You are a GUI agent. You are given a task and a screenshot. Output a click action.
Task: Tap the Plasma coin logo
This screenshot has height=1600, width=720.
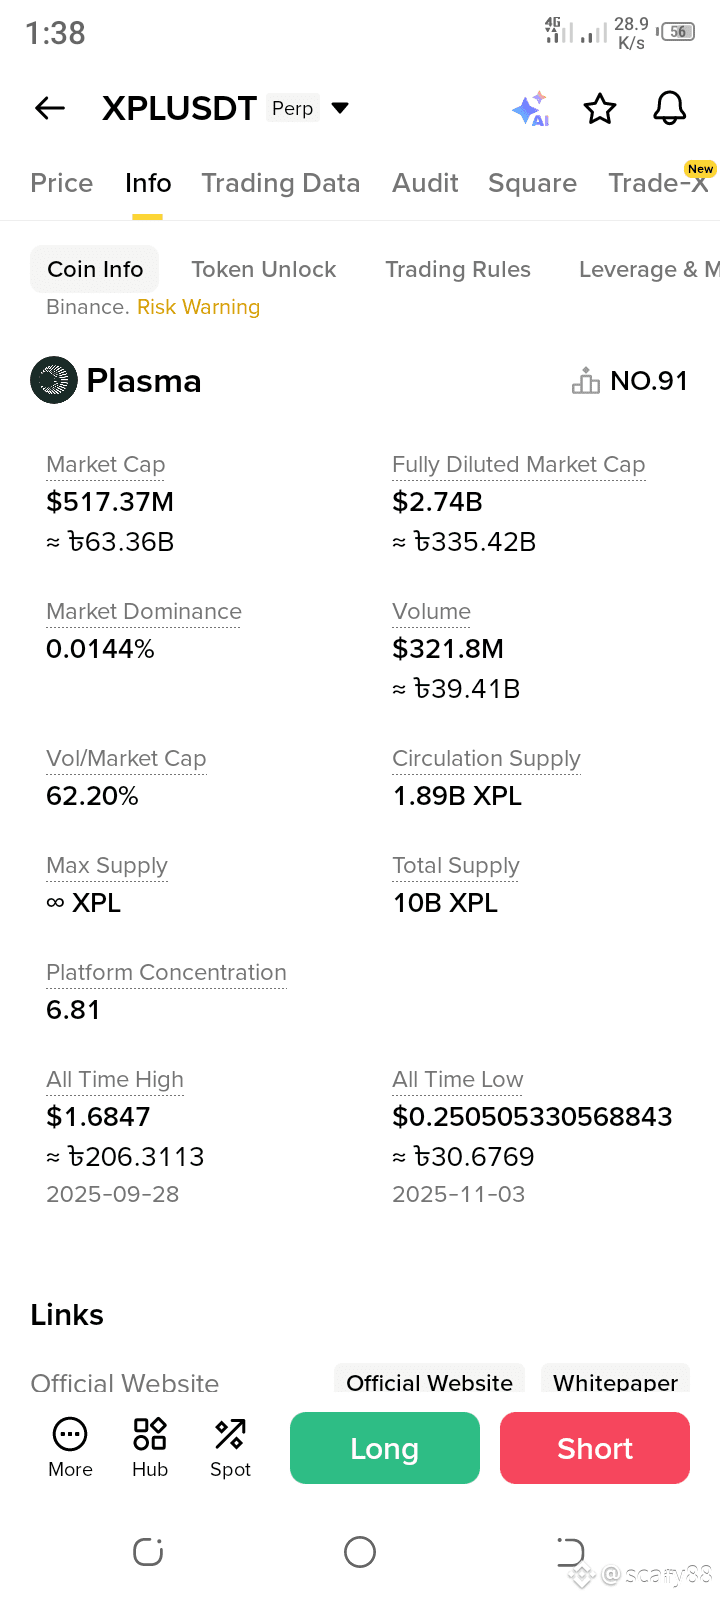coord(54,380)
